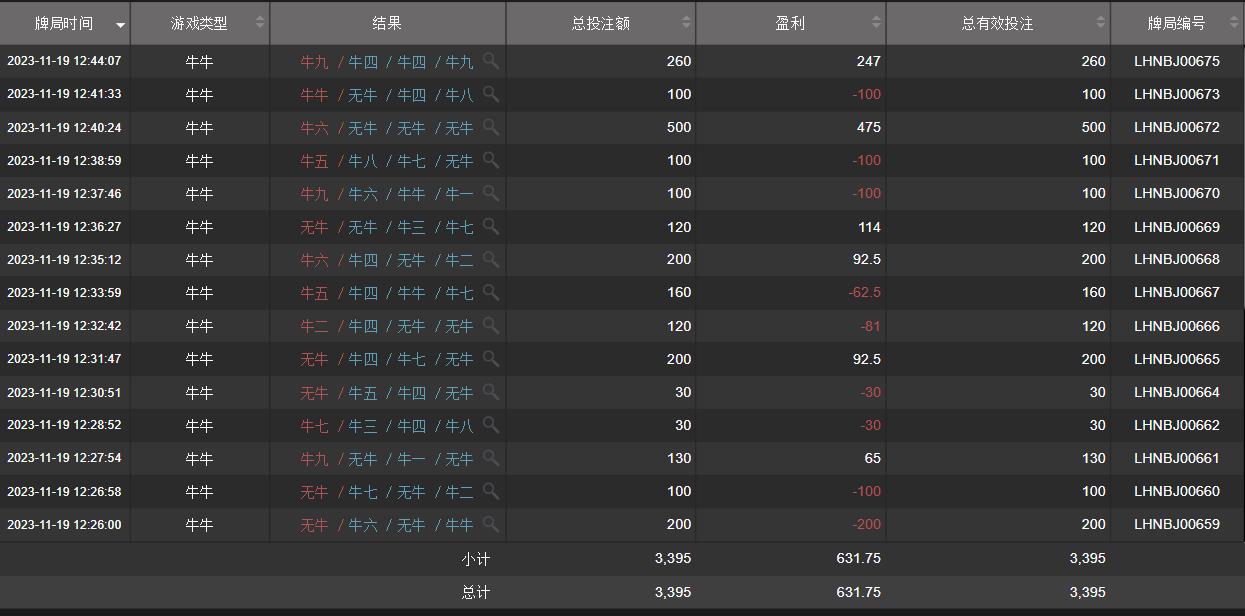Sort by 盈利 column arrows
The image size is (1245, 616).
(x=876, y=22)
